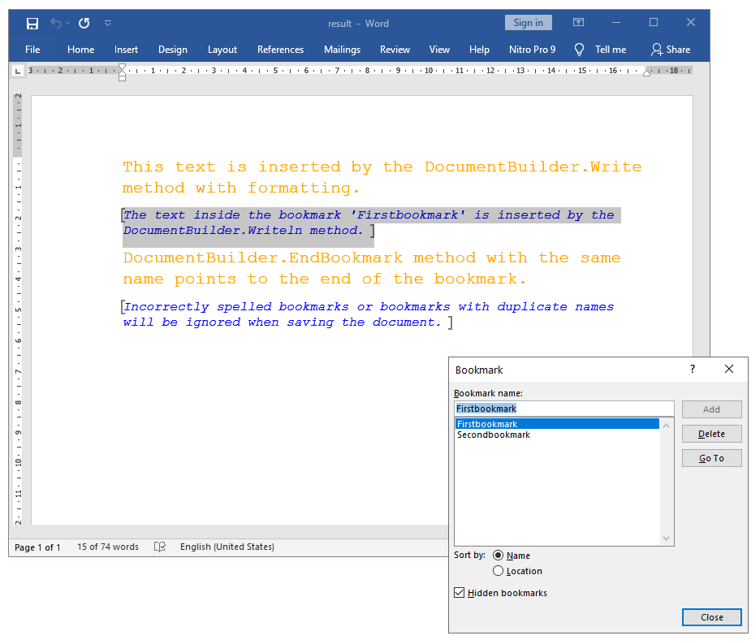Click the Delete bookmark button

pos(711,433)
